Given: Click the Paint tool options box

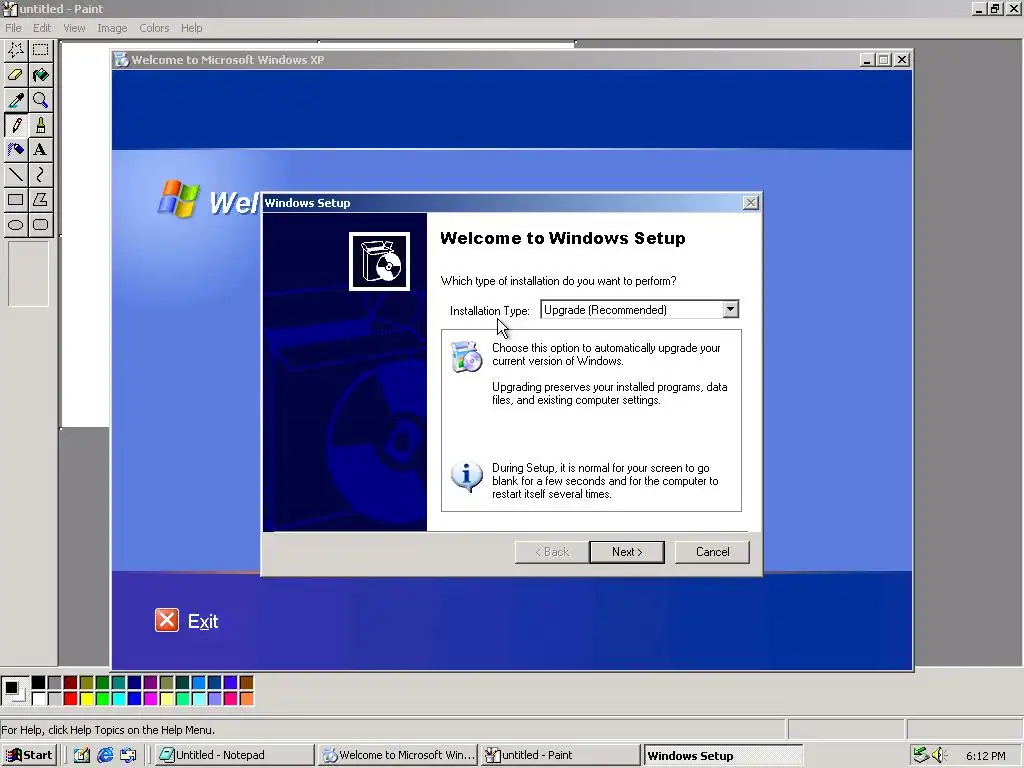Looking at the screenshot, I should click(x=28, y=274).
